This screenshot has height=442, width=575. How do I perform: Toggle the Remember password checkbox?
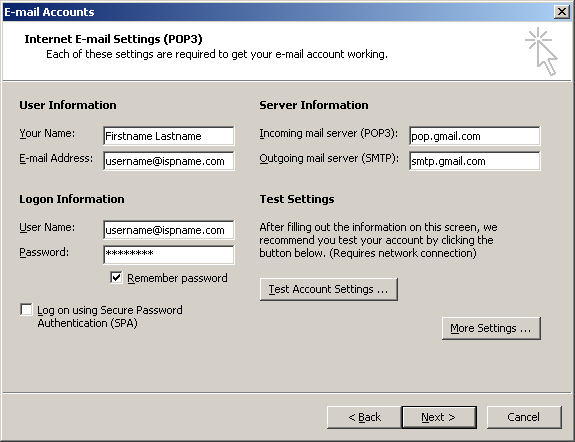coord(116,278)
